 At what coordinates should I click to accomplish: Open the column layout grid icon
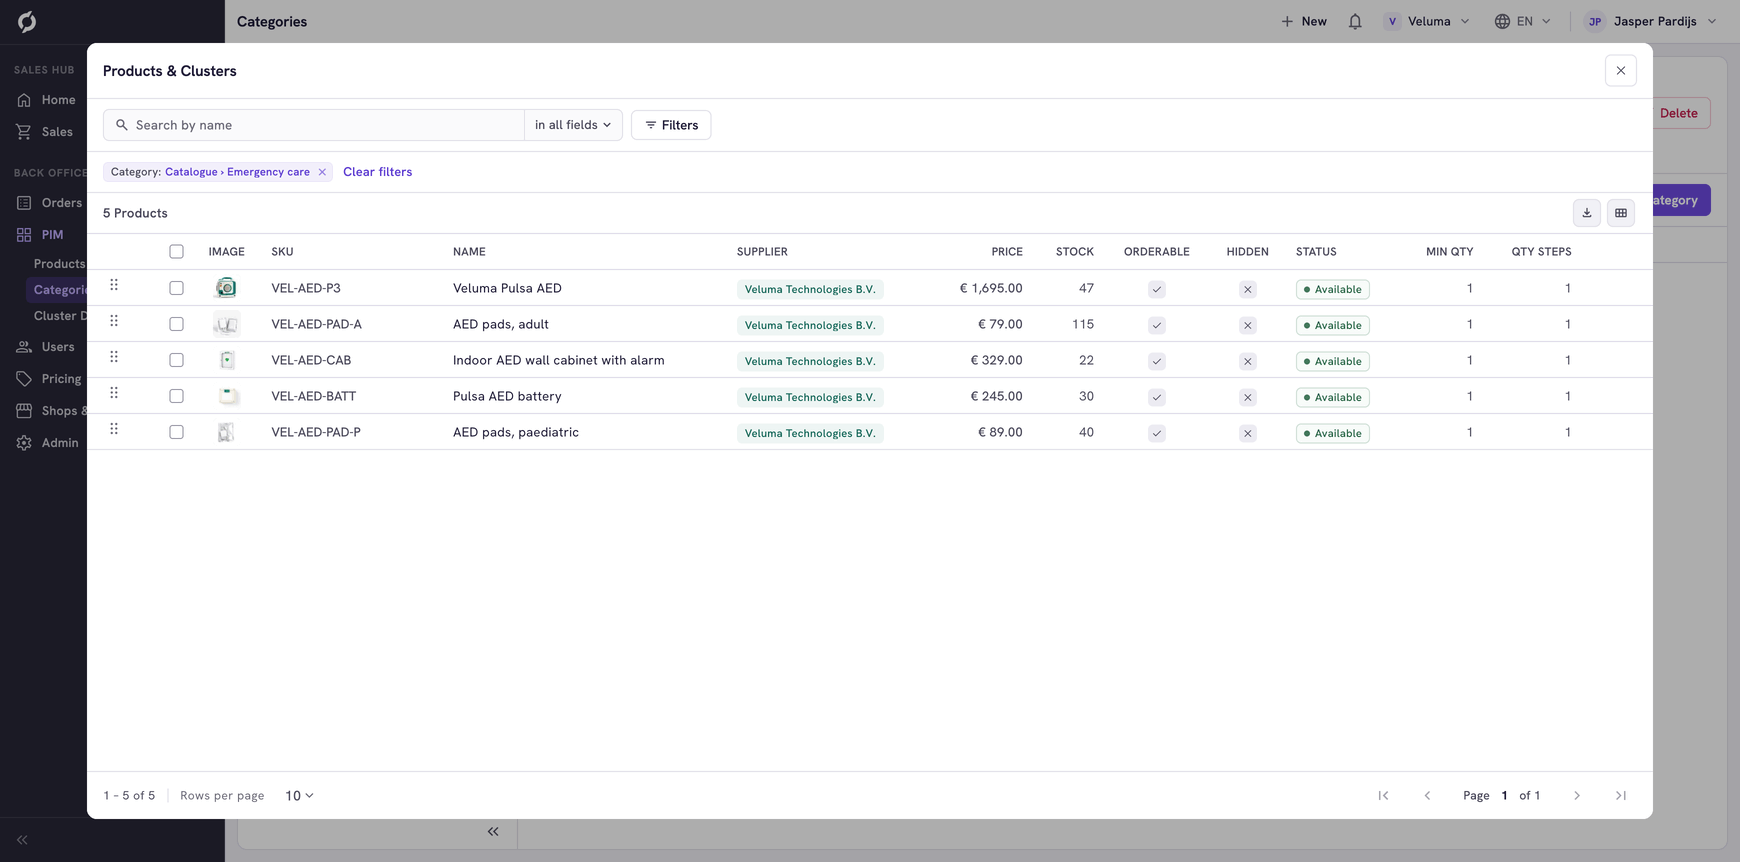click(1621, 213)
